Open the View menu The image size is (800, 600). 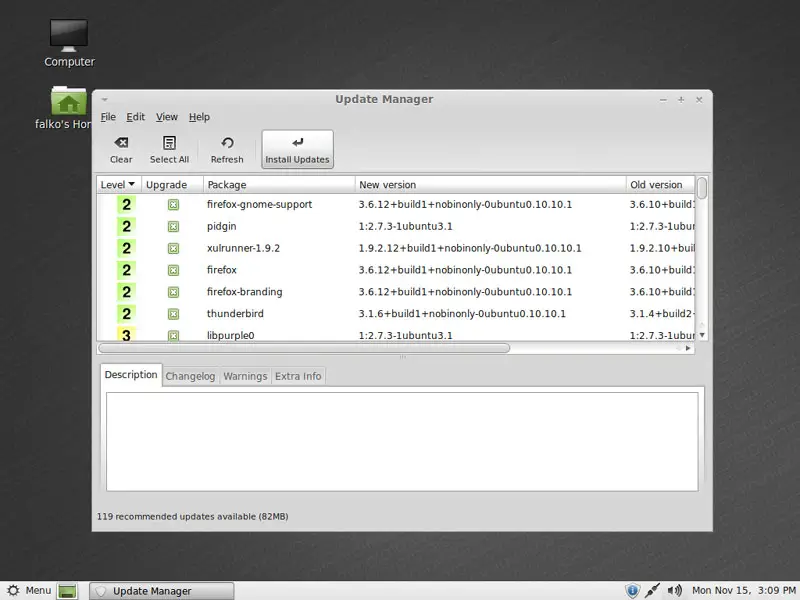tap(167, 117)
